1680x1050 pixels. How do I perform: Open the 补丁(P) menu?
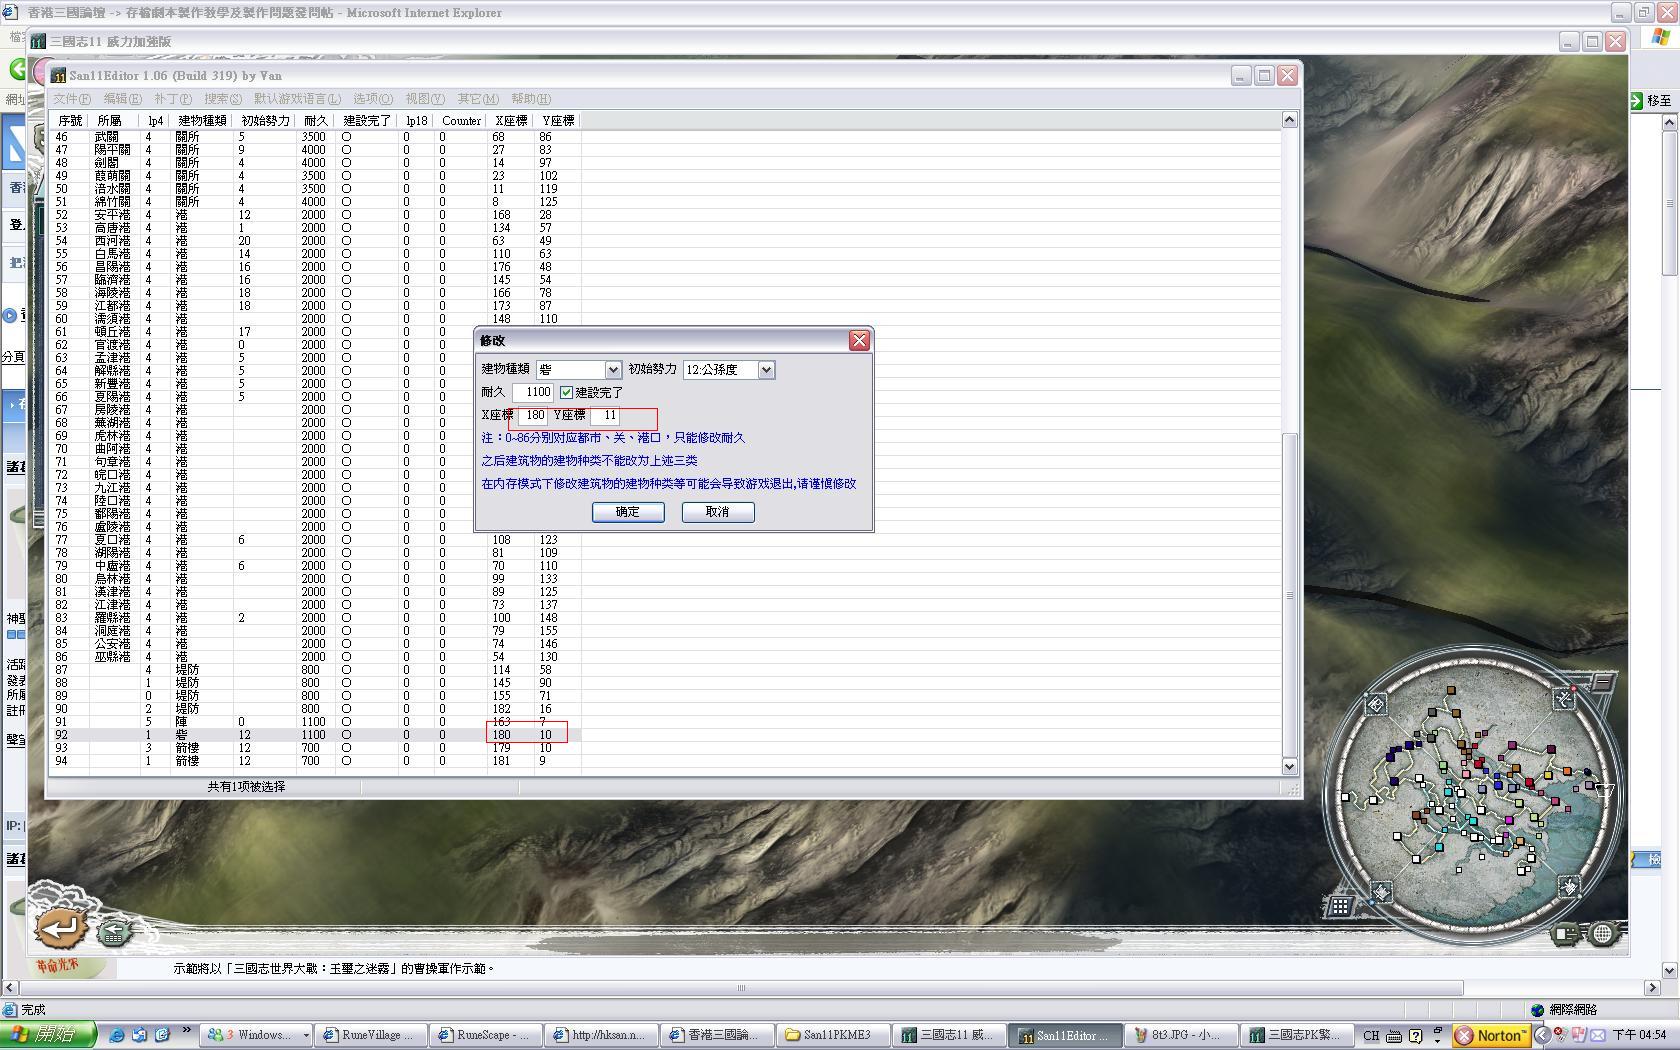tap(173, 99)
